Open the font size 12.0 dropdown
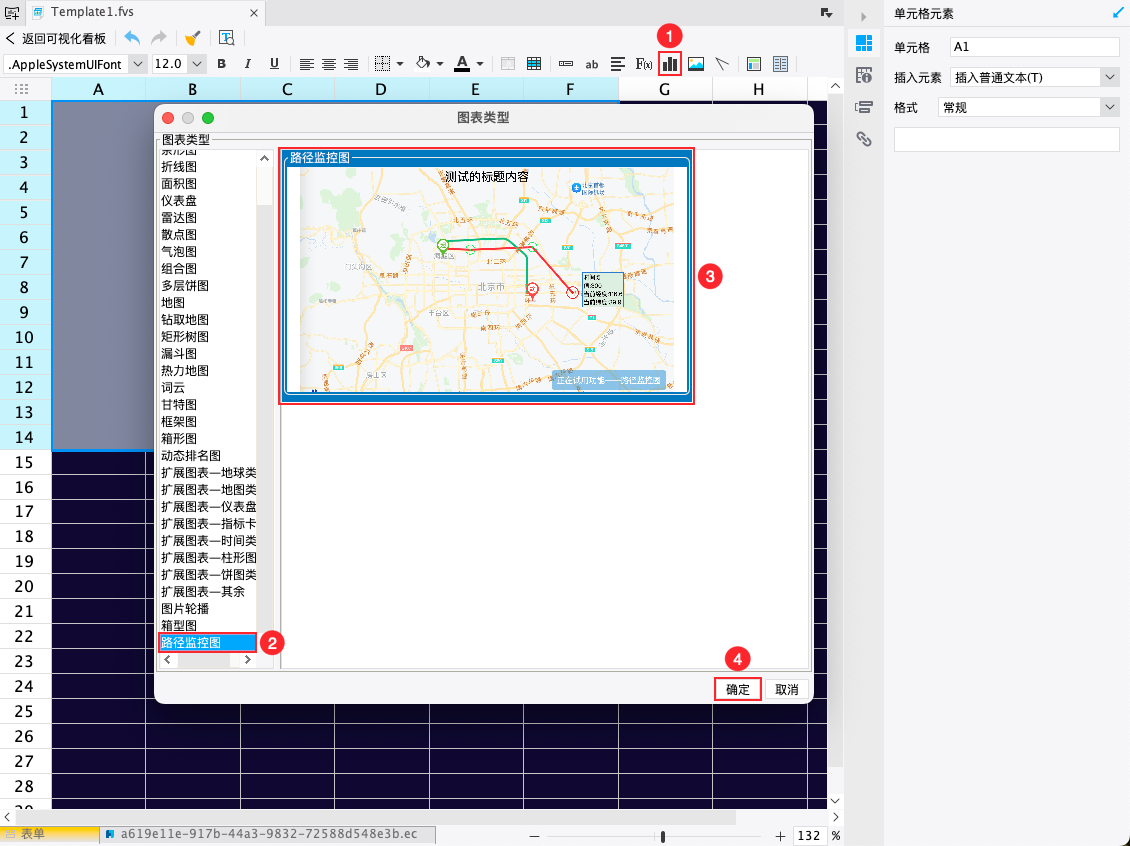1130x846 pixels. coord(197,64)
